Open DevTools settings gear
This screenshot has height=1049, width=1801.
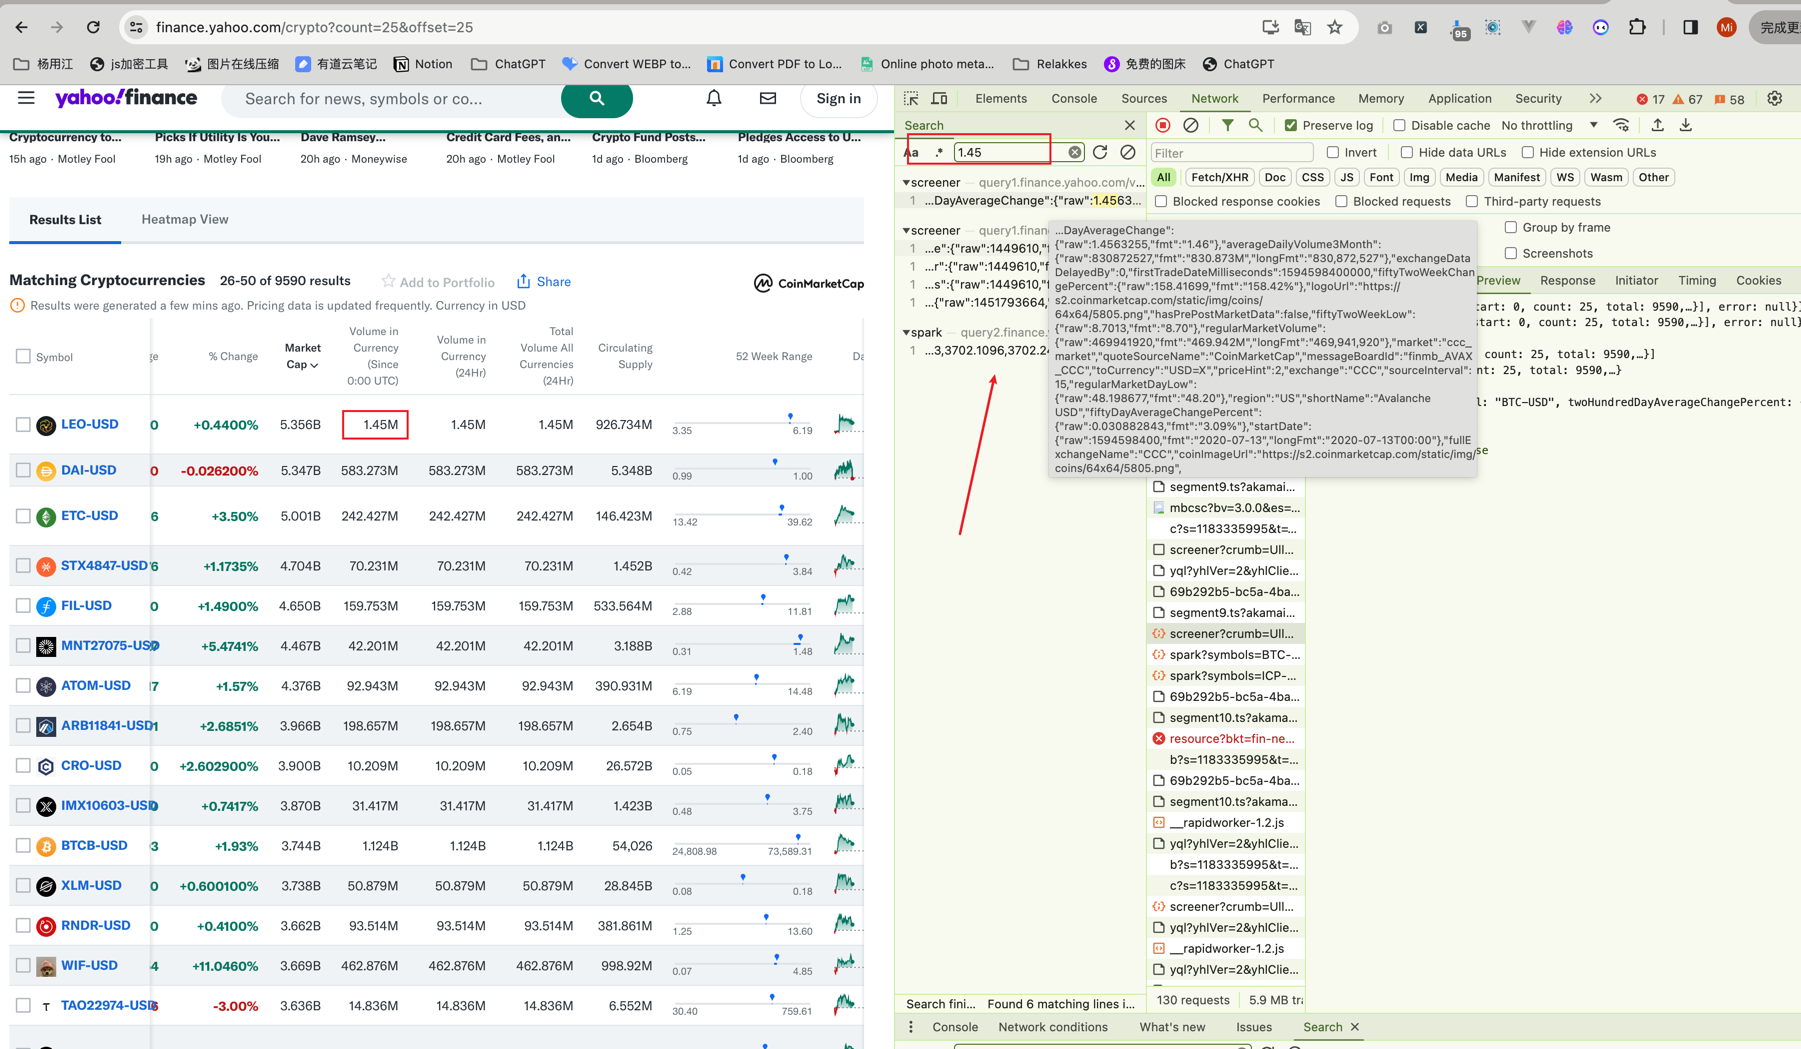[1775, 98]
